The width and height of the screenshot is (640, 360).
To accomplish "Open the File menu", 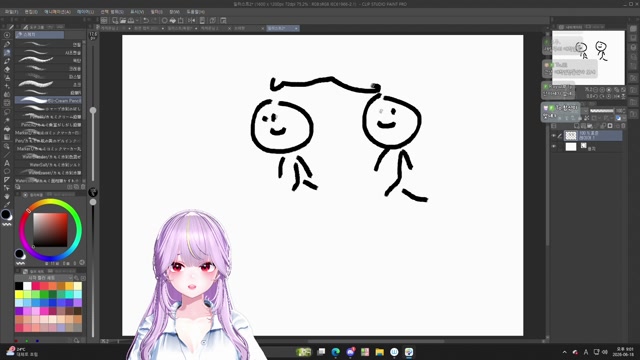I will point(11,12).
